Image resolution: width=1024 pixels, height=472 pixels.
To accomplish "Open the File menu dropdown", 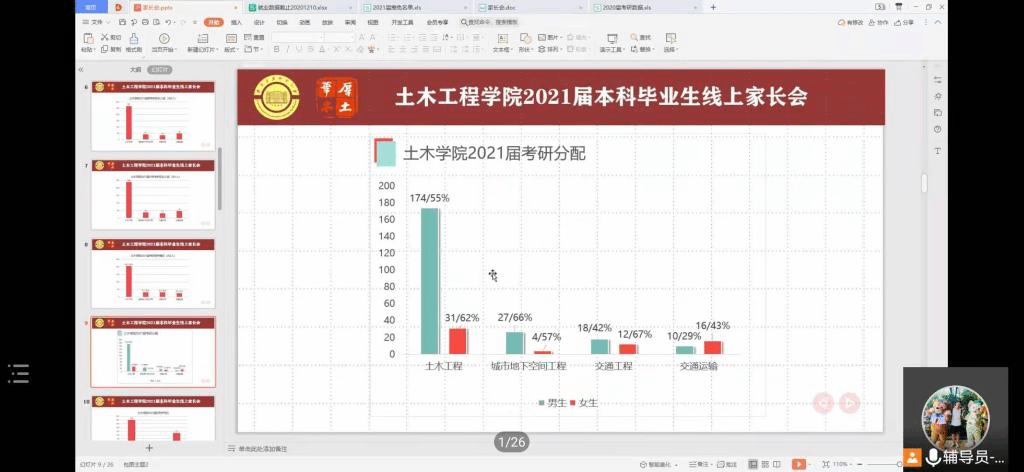I will pos(97,21).
